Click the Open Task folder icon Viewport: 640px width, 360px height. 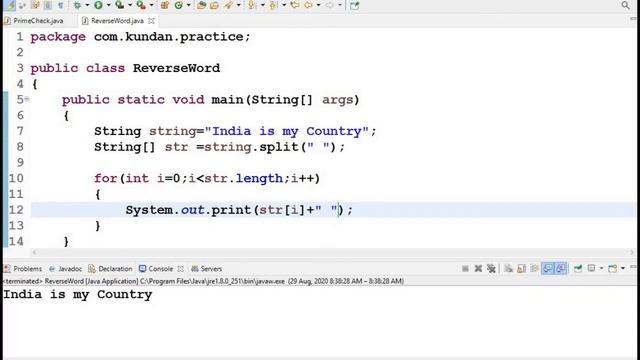(215, 5)
